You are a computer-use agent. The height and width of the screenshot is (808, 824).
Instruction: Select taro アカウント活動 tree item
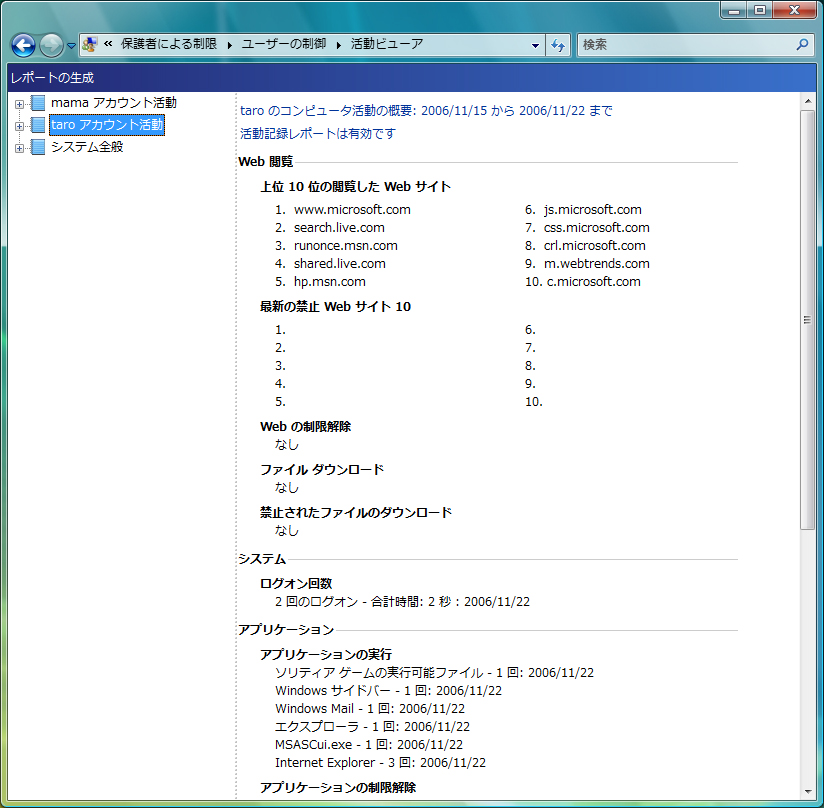(107, 125)
